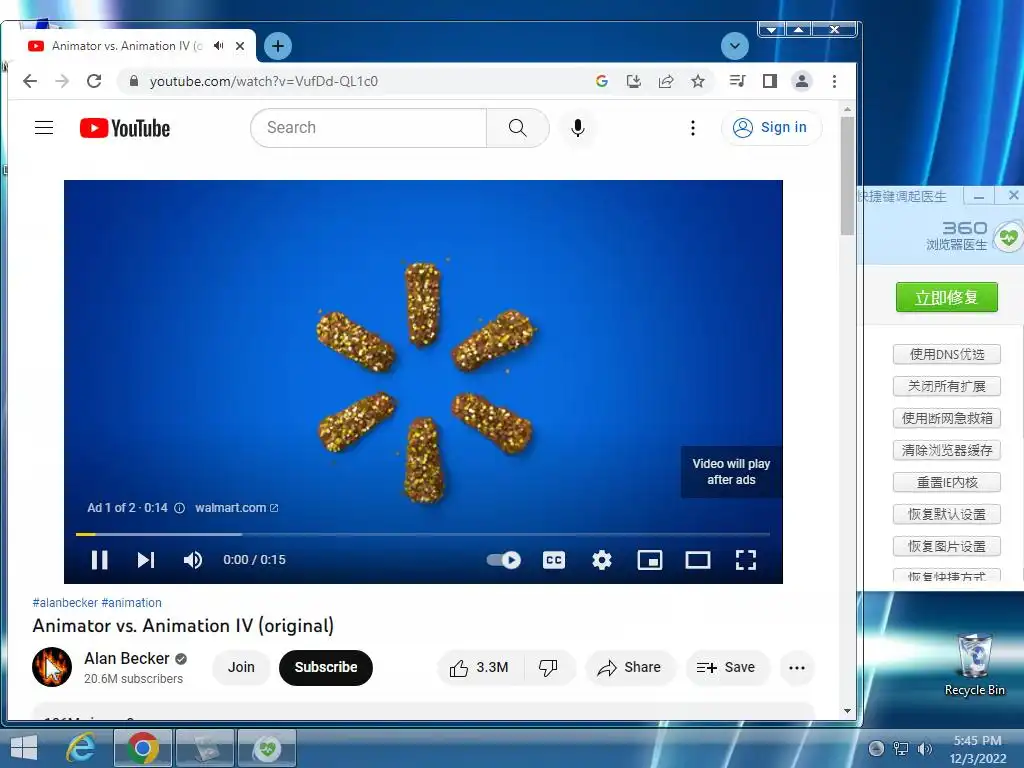Open Recycle Bin on desktop
This screenshot has height=768, width=1024.
click(974, 665)
